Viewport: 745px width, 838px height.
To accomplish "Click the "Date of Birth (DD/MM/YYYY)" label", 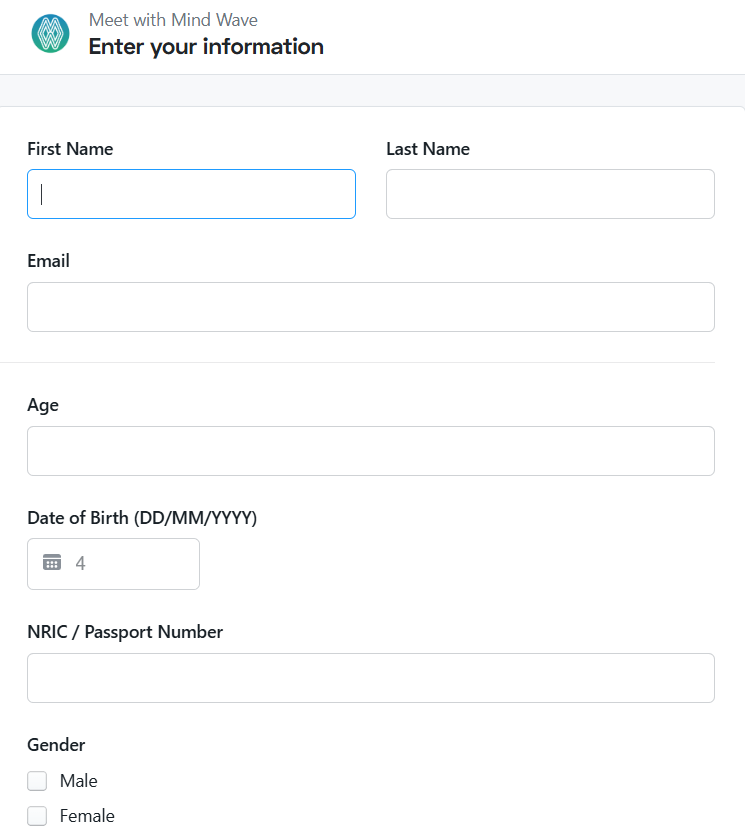I will point(142,518).
